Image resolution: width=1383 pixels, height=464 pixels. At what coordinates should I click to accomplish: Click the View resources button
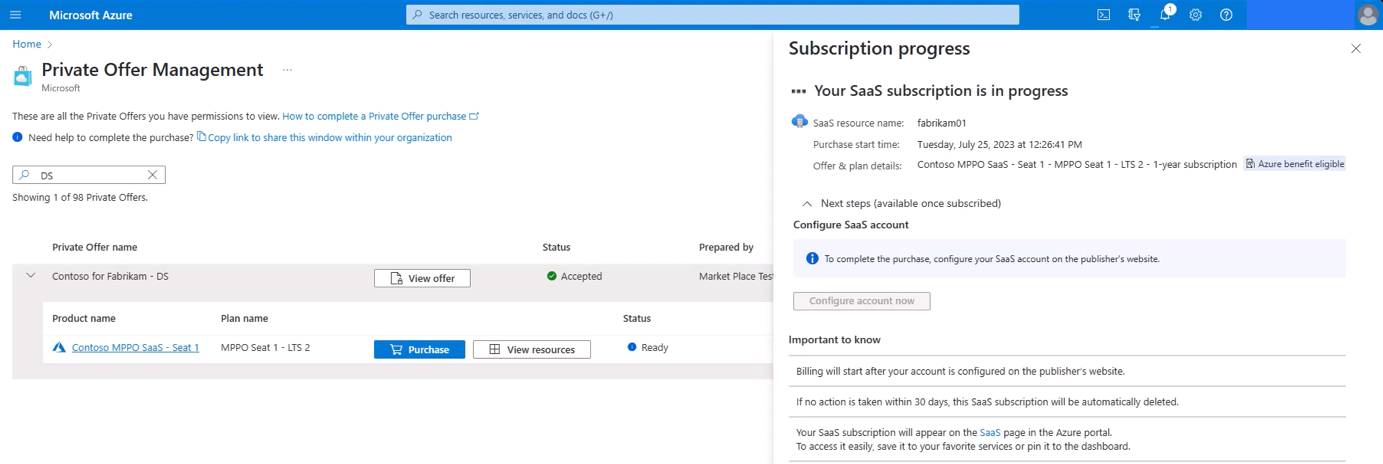pos(531,349)
